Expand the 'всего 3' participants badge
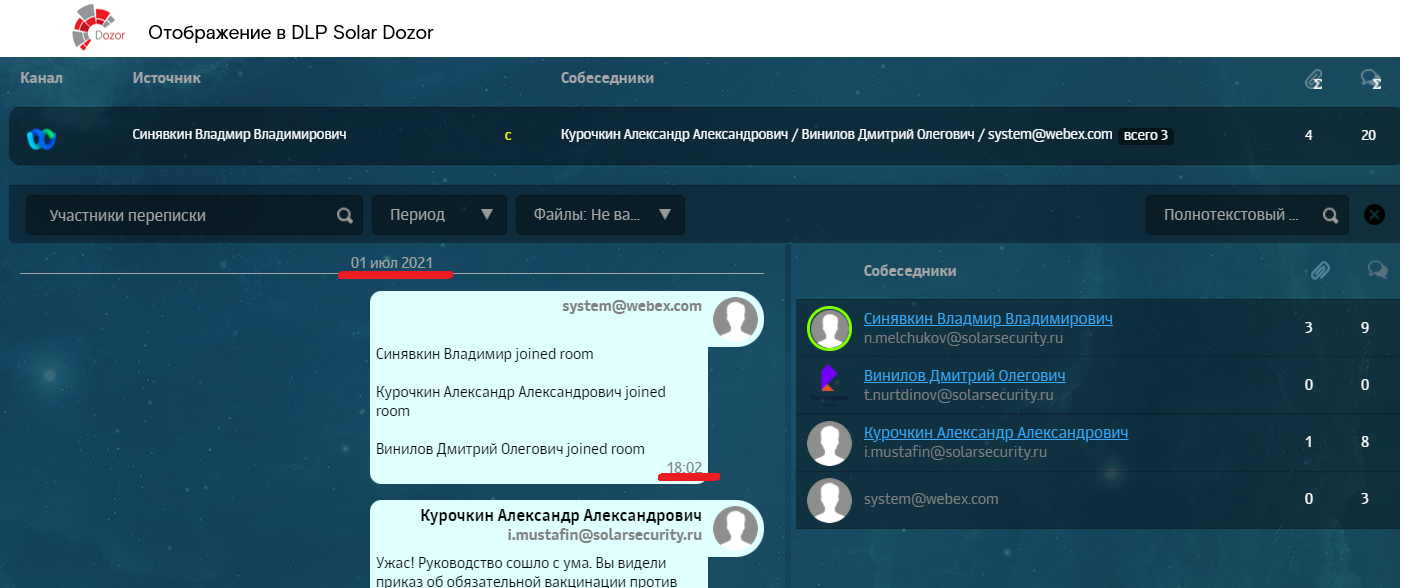Viewport: 1403px width, 588px height. point(1145,135)
